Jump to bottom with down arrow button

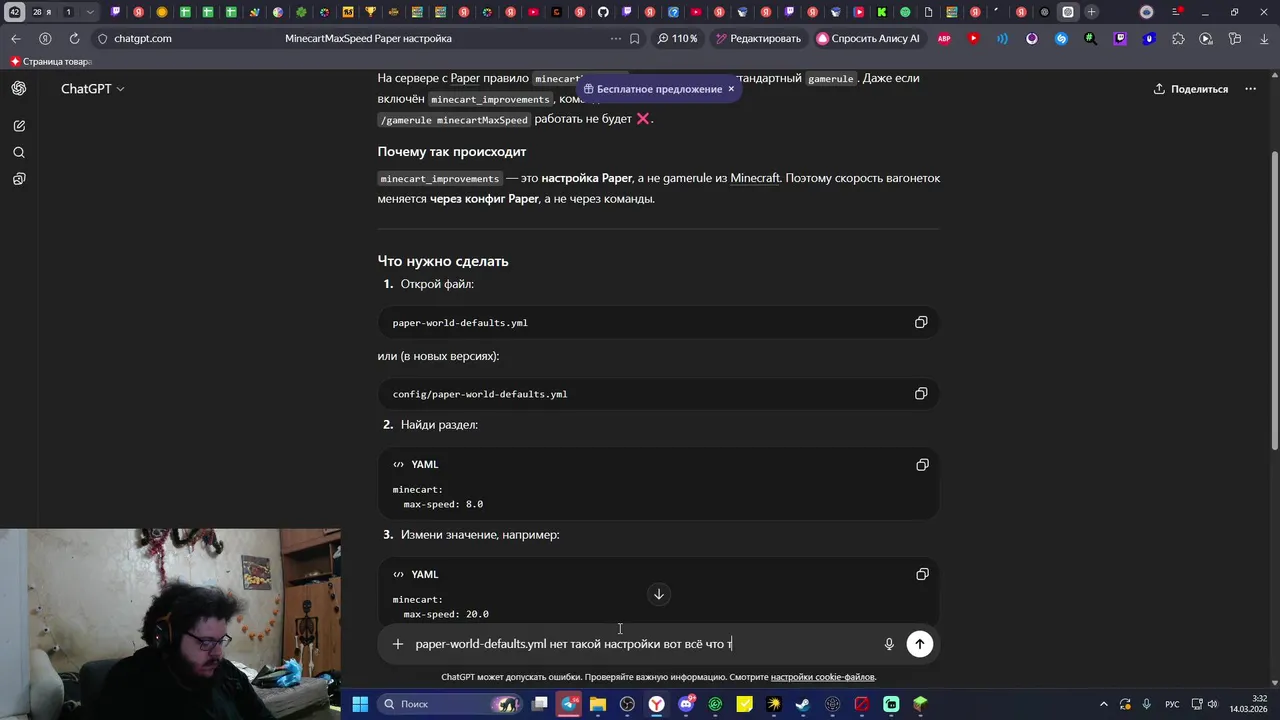(x=659, y=594)
